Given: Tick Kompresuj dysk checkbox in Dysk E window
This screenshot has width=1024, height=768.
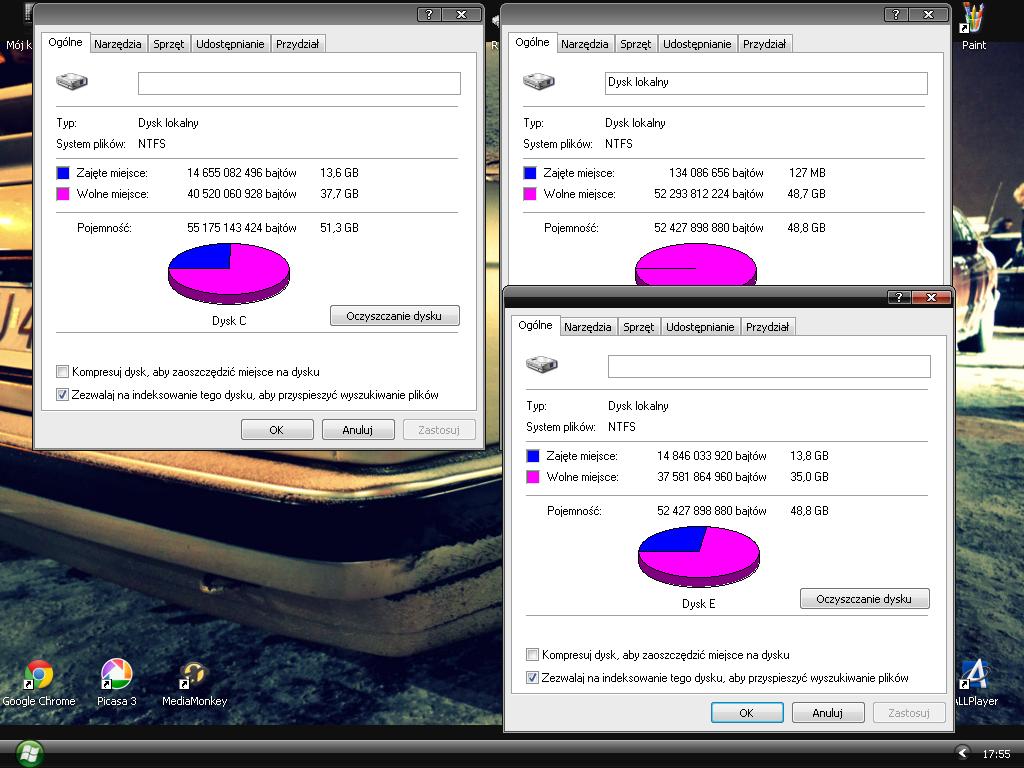Looking at the screenshot, I should coord(533,655).
